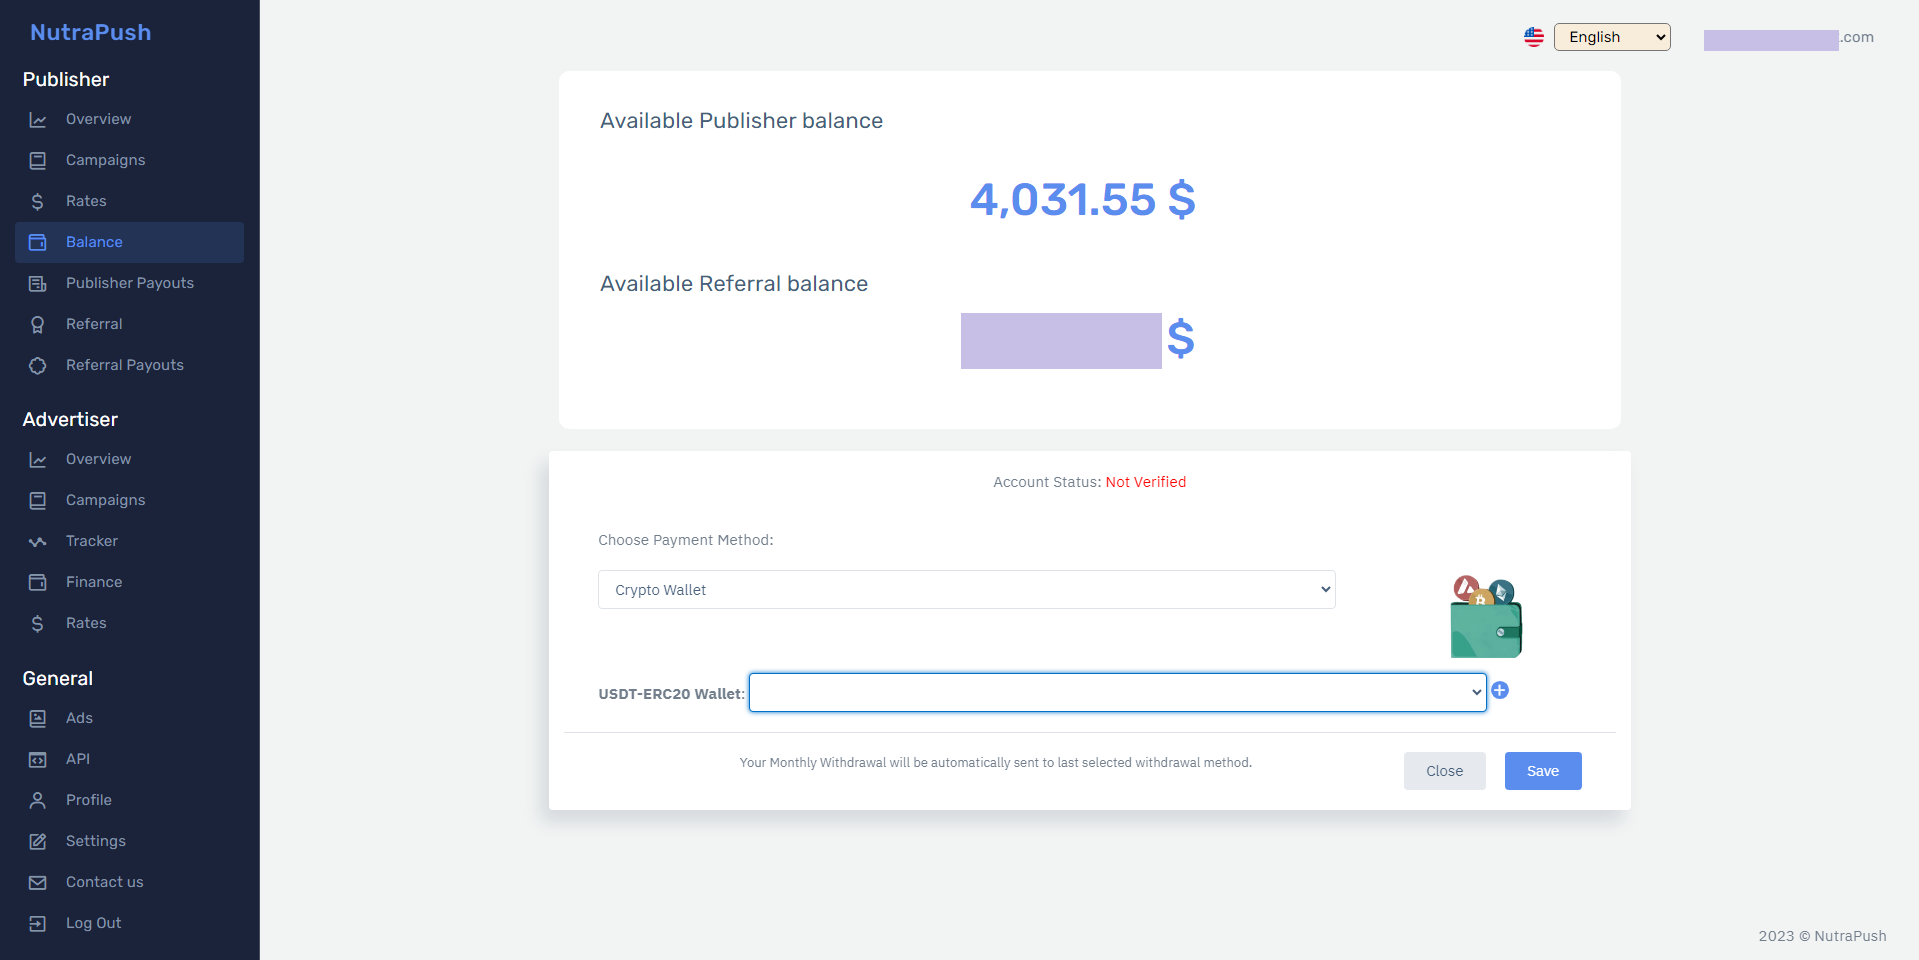The image size is (1919, 960).
Task: Click the US flag language icon
Action: coord(1533,37)
